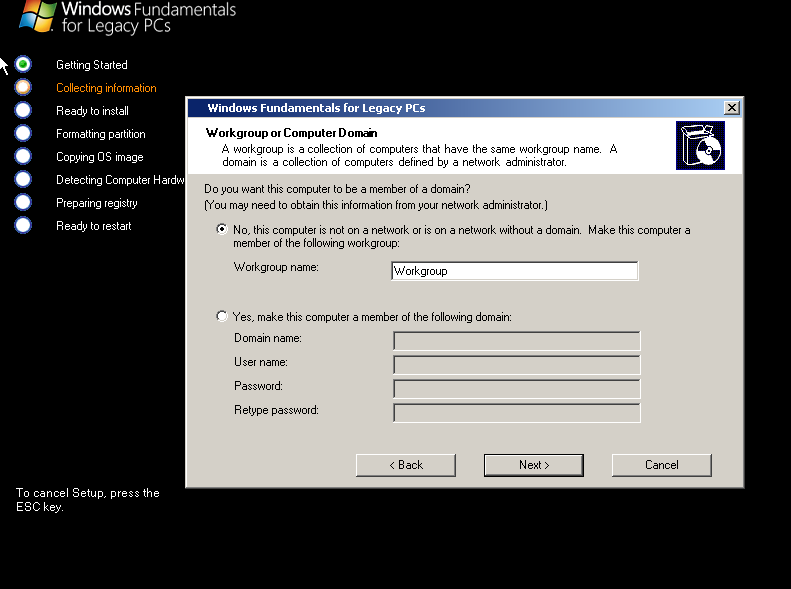Select the 'No, this computer is not on a network' option
Viewport: 791px width, 589px height.
point(221,229)
